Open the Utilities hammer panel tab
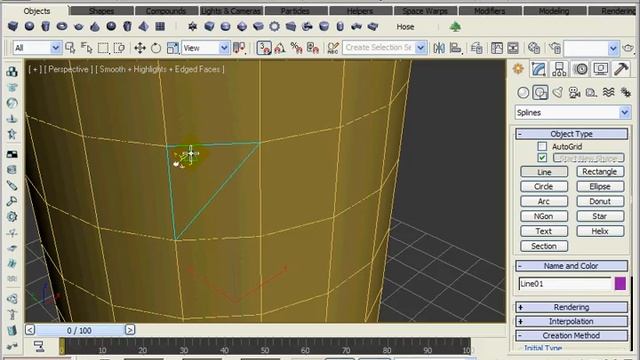The width and height of the screenshot is (640, 360). pos(620,69)
